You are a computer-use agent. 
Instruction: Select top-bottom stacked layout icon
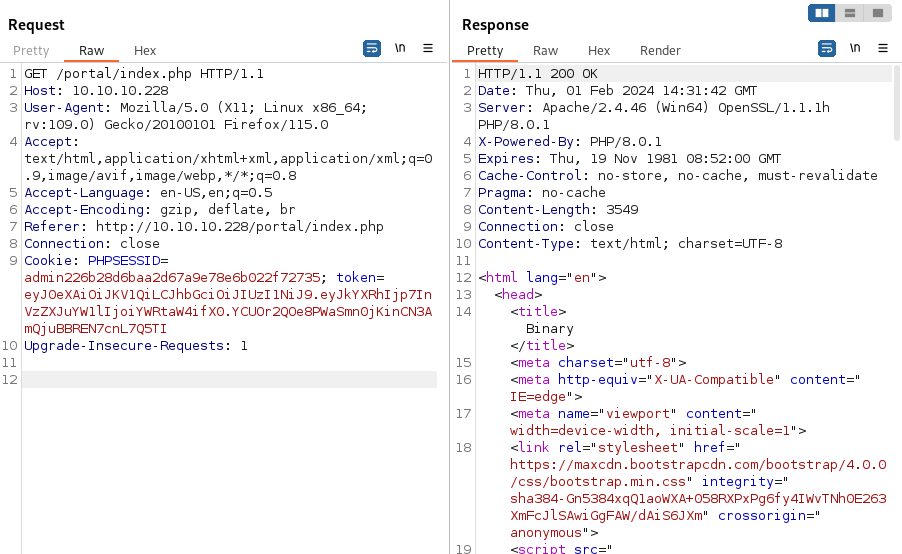pos(850,13)
